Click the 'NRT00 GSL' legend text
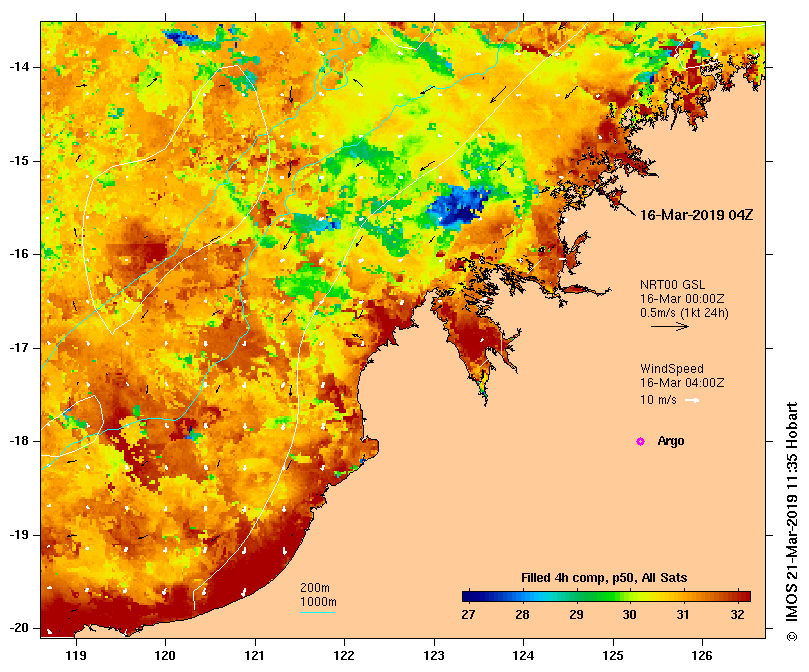Viewport: 809px width, 672px height. click(x=672, y=285)
